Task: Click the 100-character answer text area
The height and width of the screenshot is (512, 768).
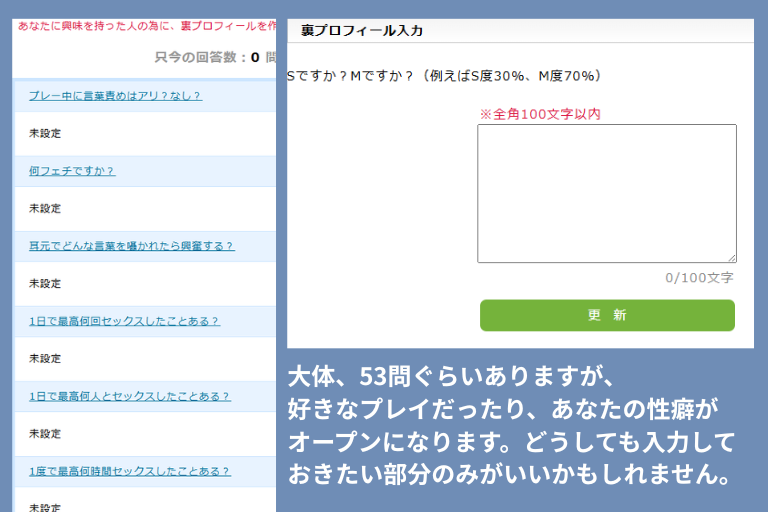Action: [x=607, y=194]
